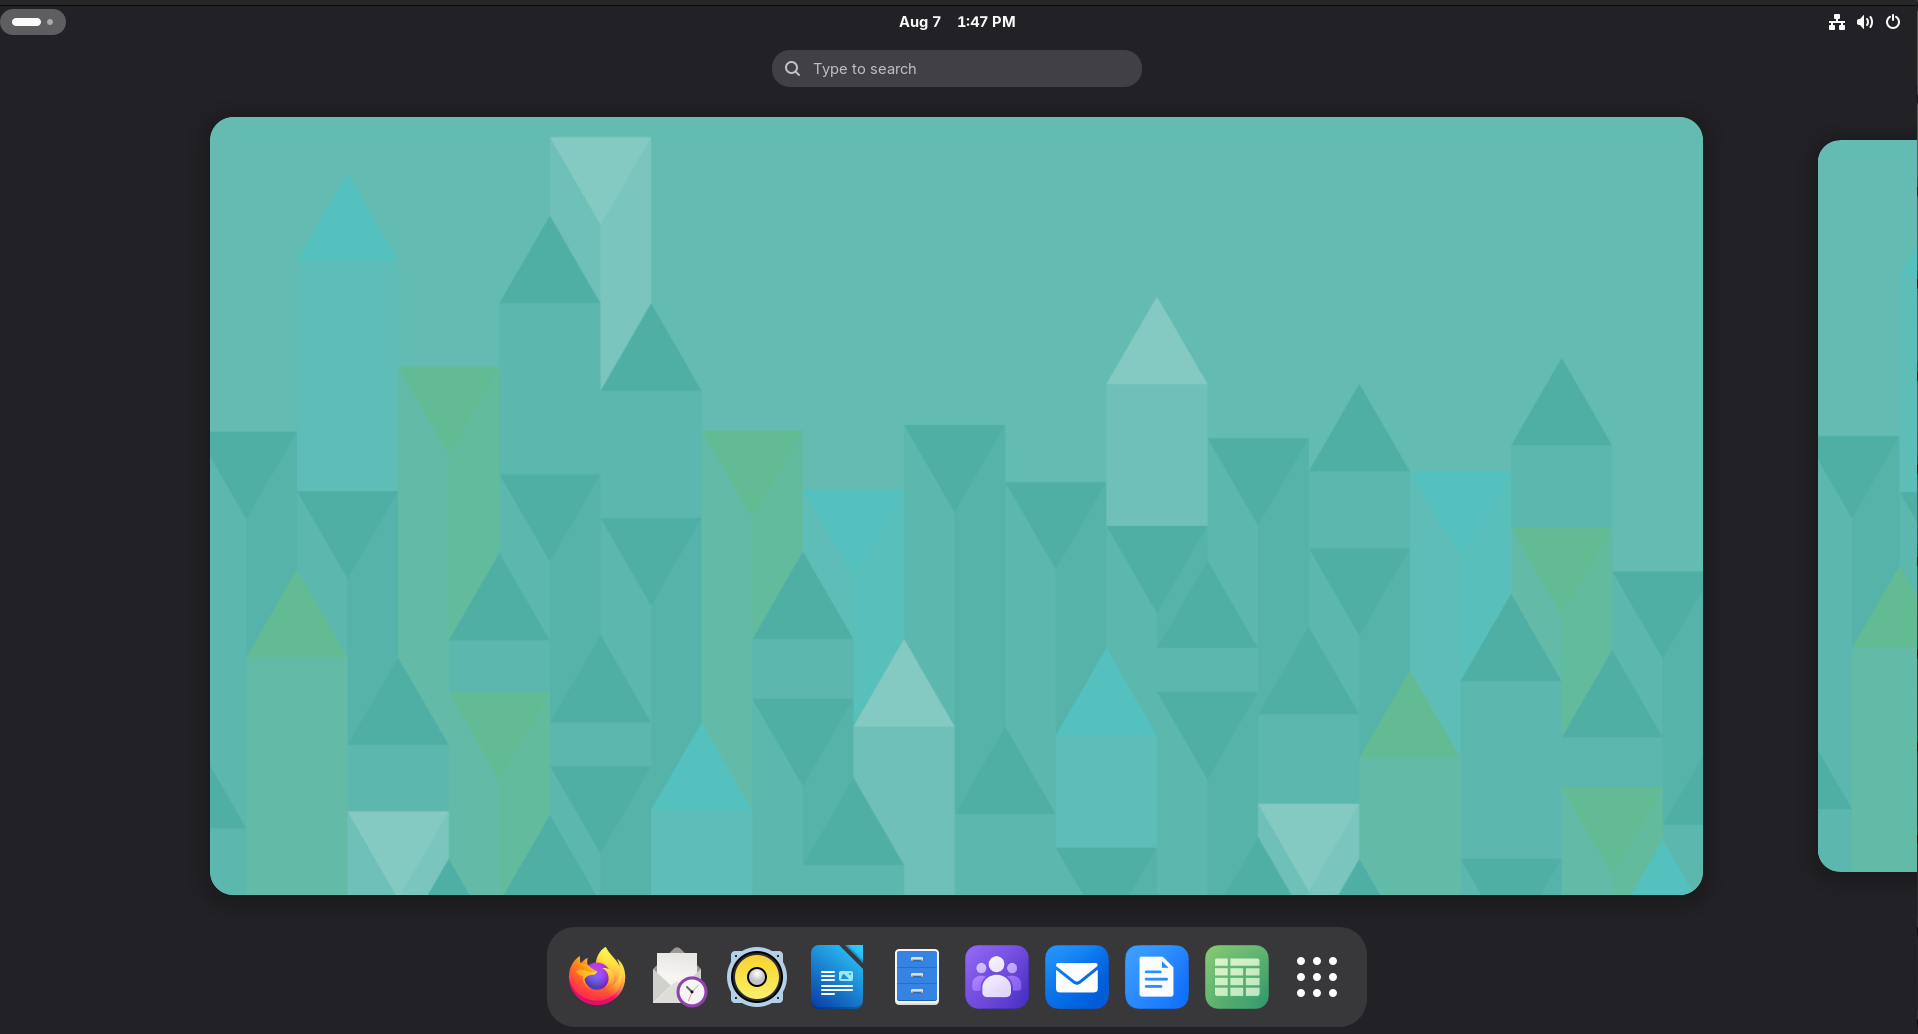Viewport: 1918px width, 1034px height.
Task: Open the Files file-cabinet icon
Action: click(x=917, y=977)
